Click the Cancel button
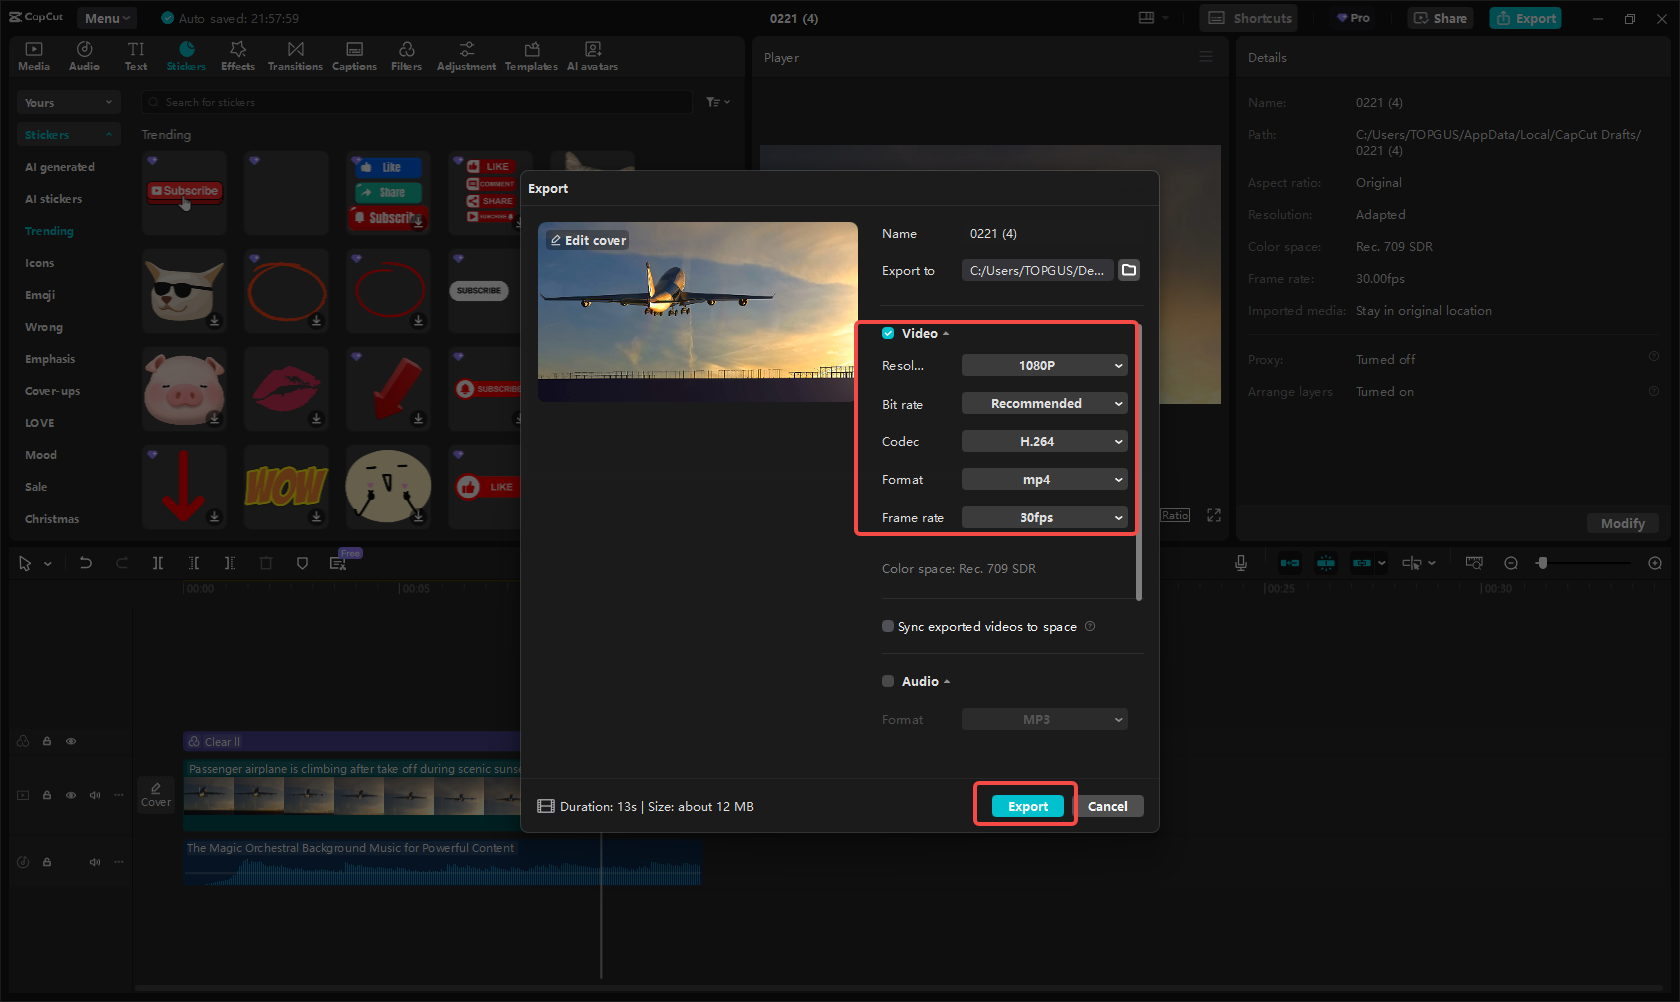This screenshot has height=1002, width=1680. 1108,805
